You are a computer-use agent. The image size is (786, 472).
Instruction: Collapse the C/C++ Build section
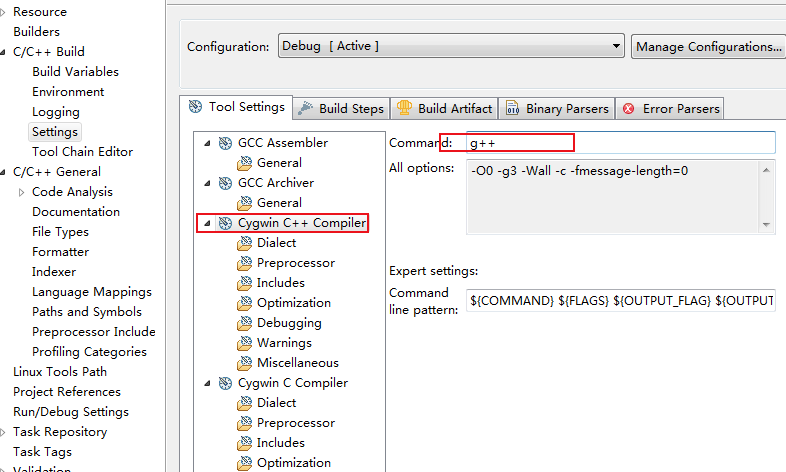point(3,52)
